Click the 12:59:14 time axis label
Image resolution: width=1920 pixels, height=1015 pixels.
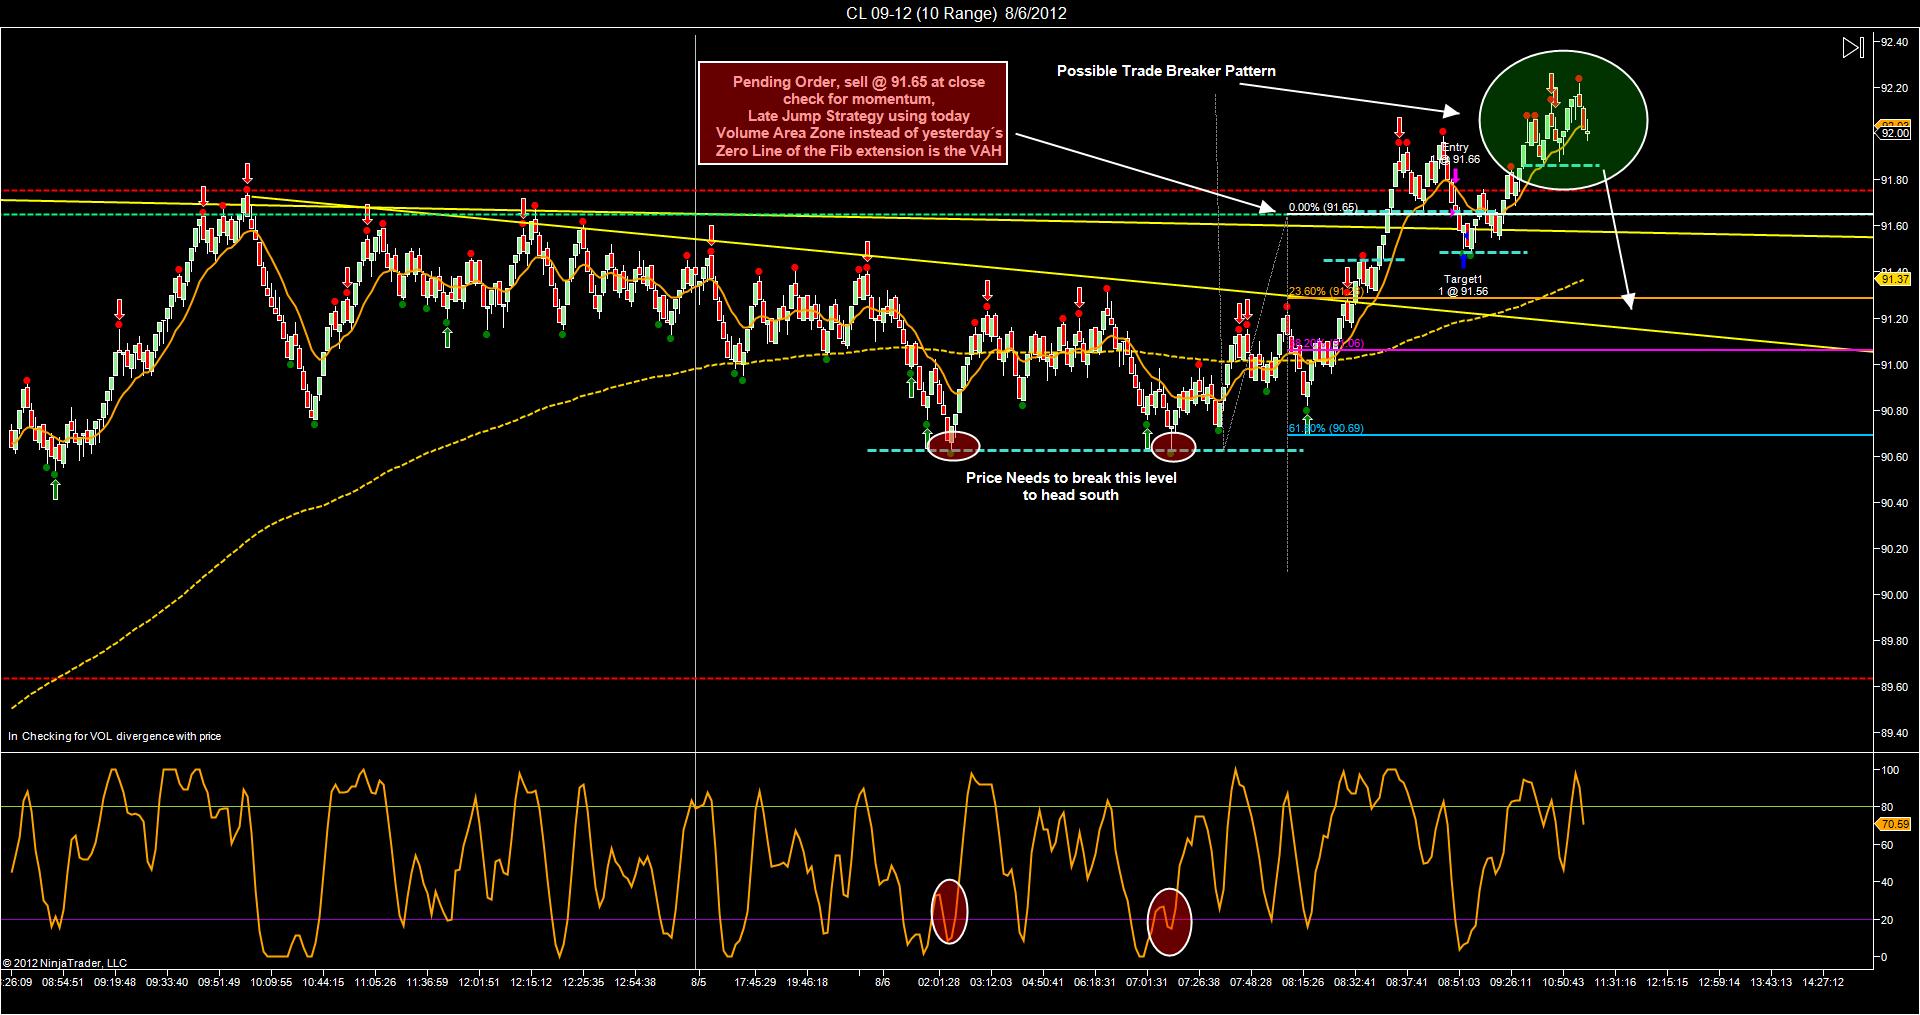pos(1718,982)
